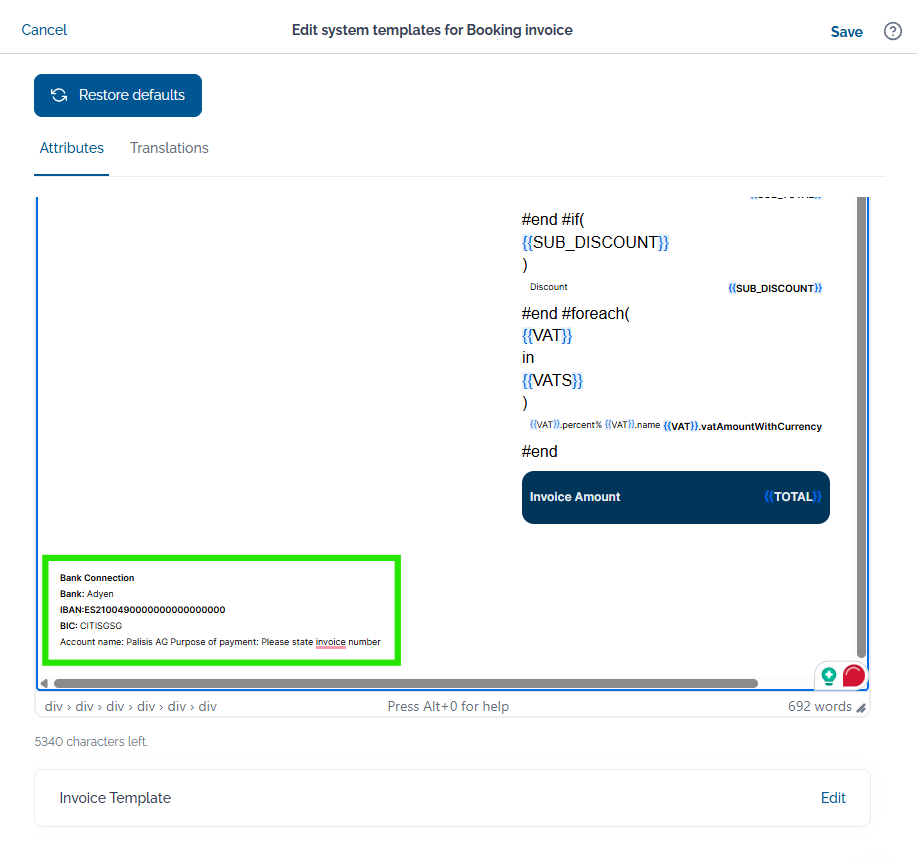Click the div breadcrumb path

(x=130, y=706)
